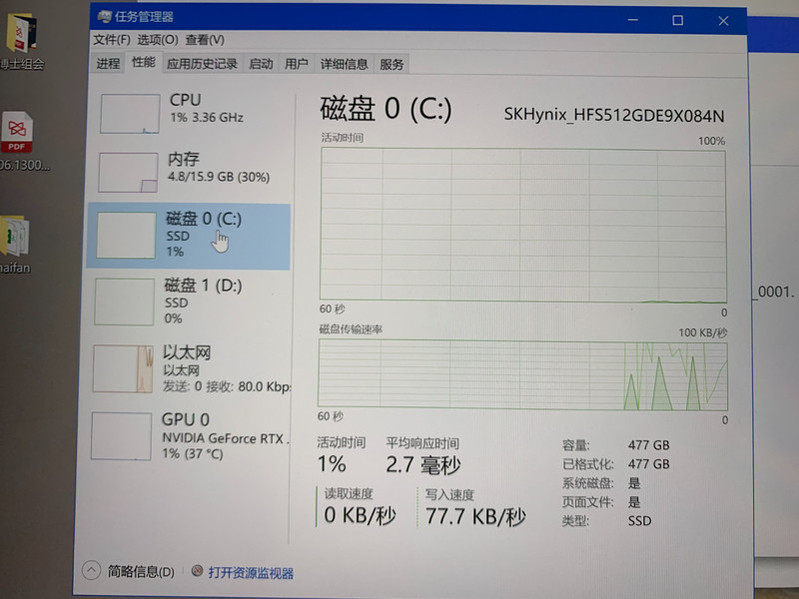The height and width of the screenshot is (599, 799).
Task: Switch to the Startup (启动) tab
Action: pyautogui.click(x=261, y=64)
